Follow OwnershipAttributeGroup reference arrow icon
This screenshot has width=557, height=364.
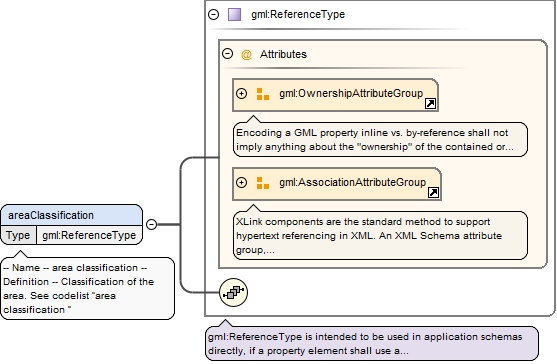tap(430, 104)
